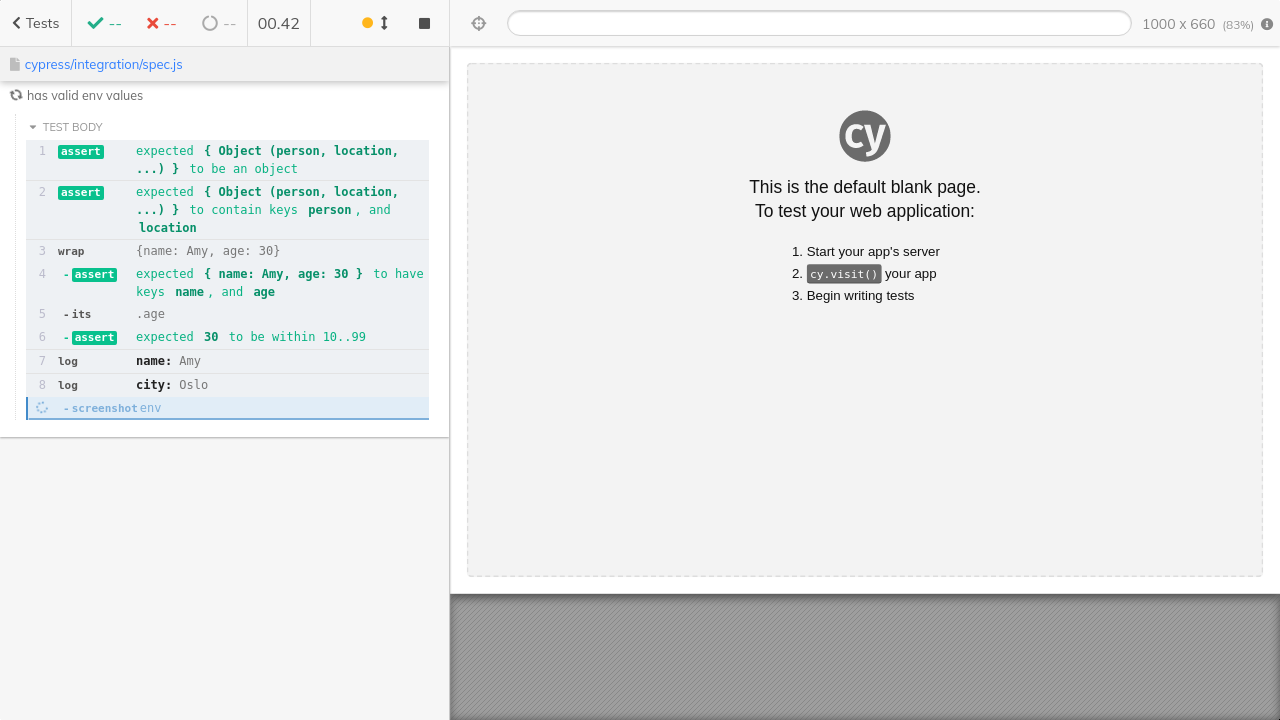Click the running spinner icon beside test title

pos(16,95)
